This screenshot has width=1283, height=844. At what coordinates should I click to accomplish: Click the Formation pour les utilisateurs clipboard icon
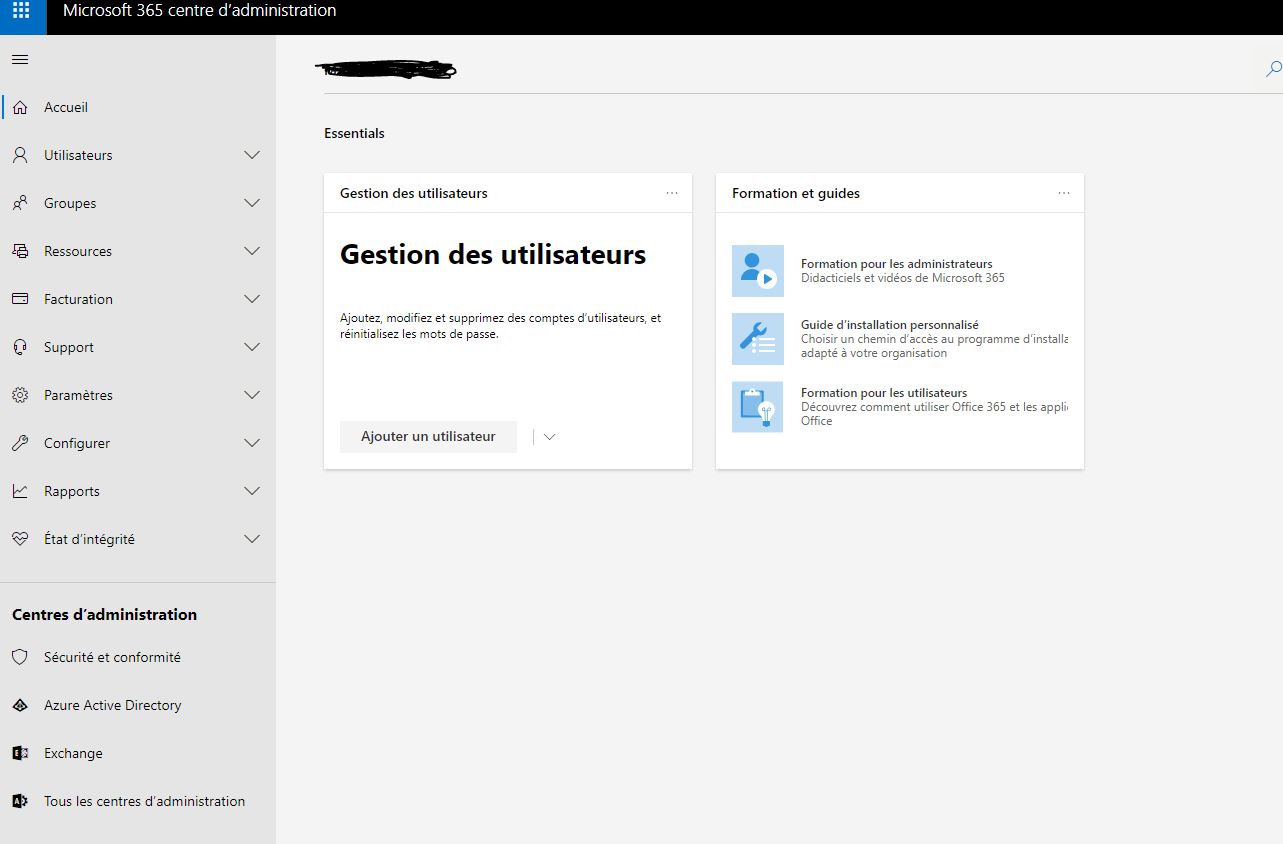click(757, 407)
